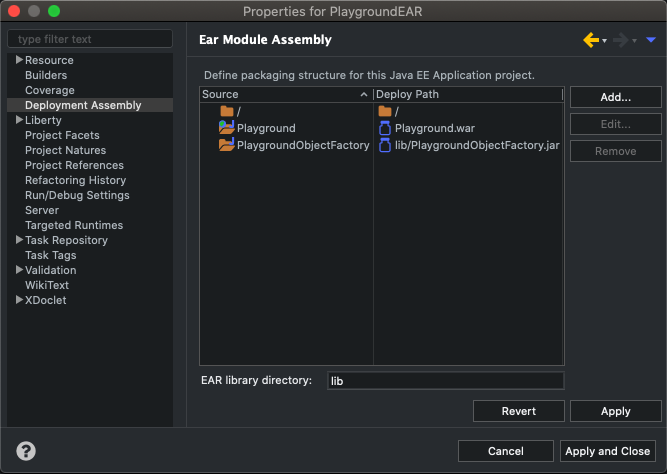Click the yellow Back navigation arrow

coord(591,40)
